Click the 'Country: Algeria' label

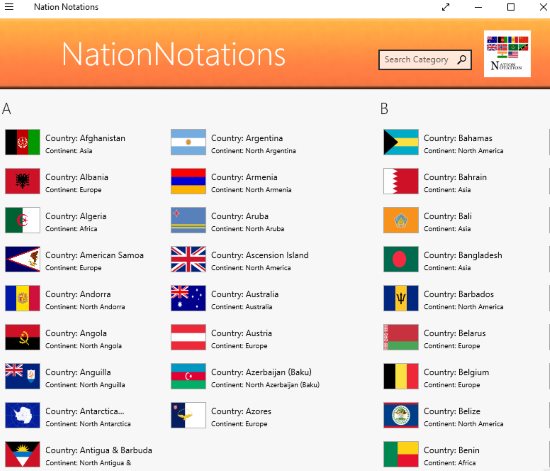tap(76, 216)
